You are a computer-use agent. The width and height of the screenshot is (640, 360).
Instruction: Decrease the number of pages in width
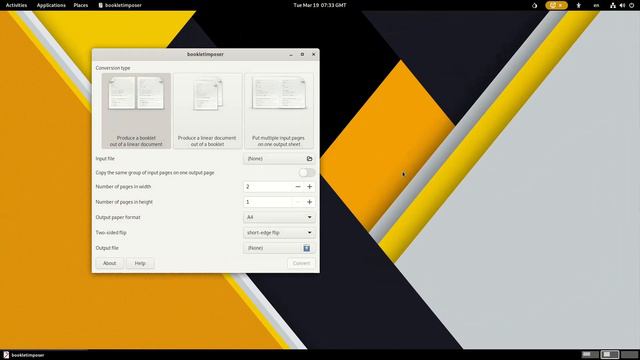[298, 187]
